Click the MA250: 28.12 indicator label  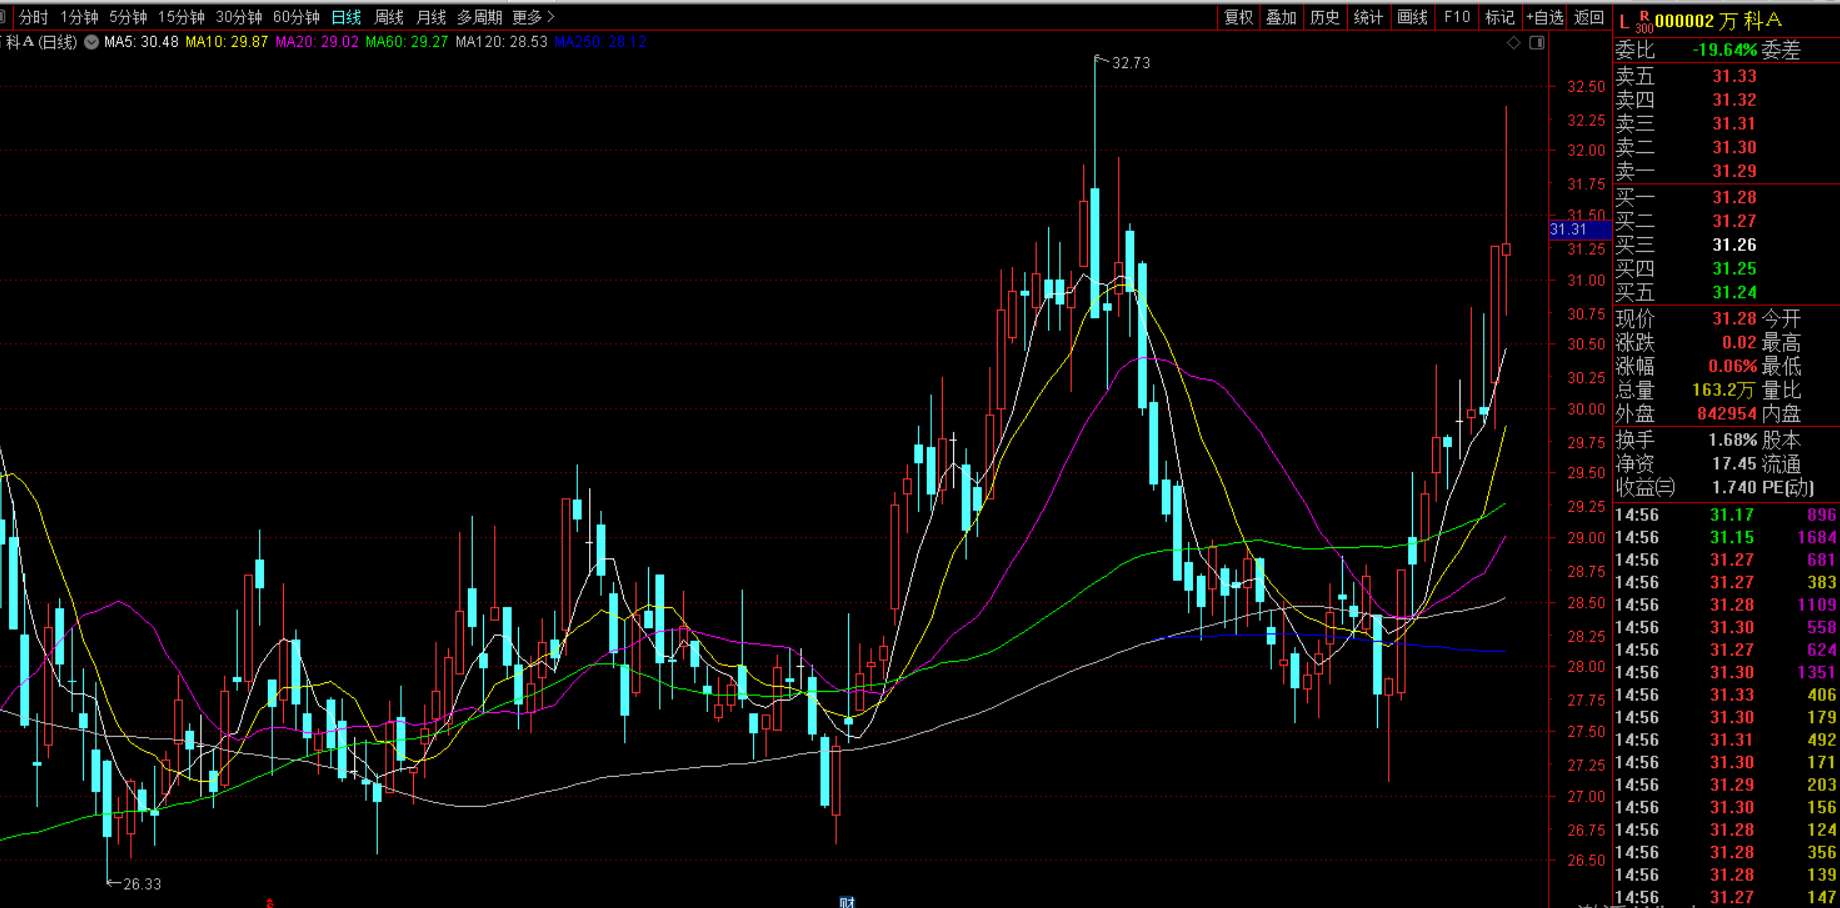tap(600, 42)
